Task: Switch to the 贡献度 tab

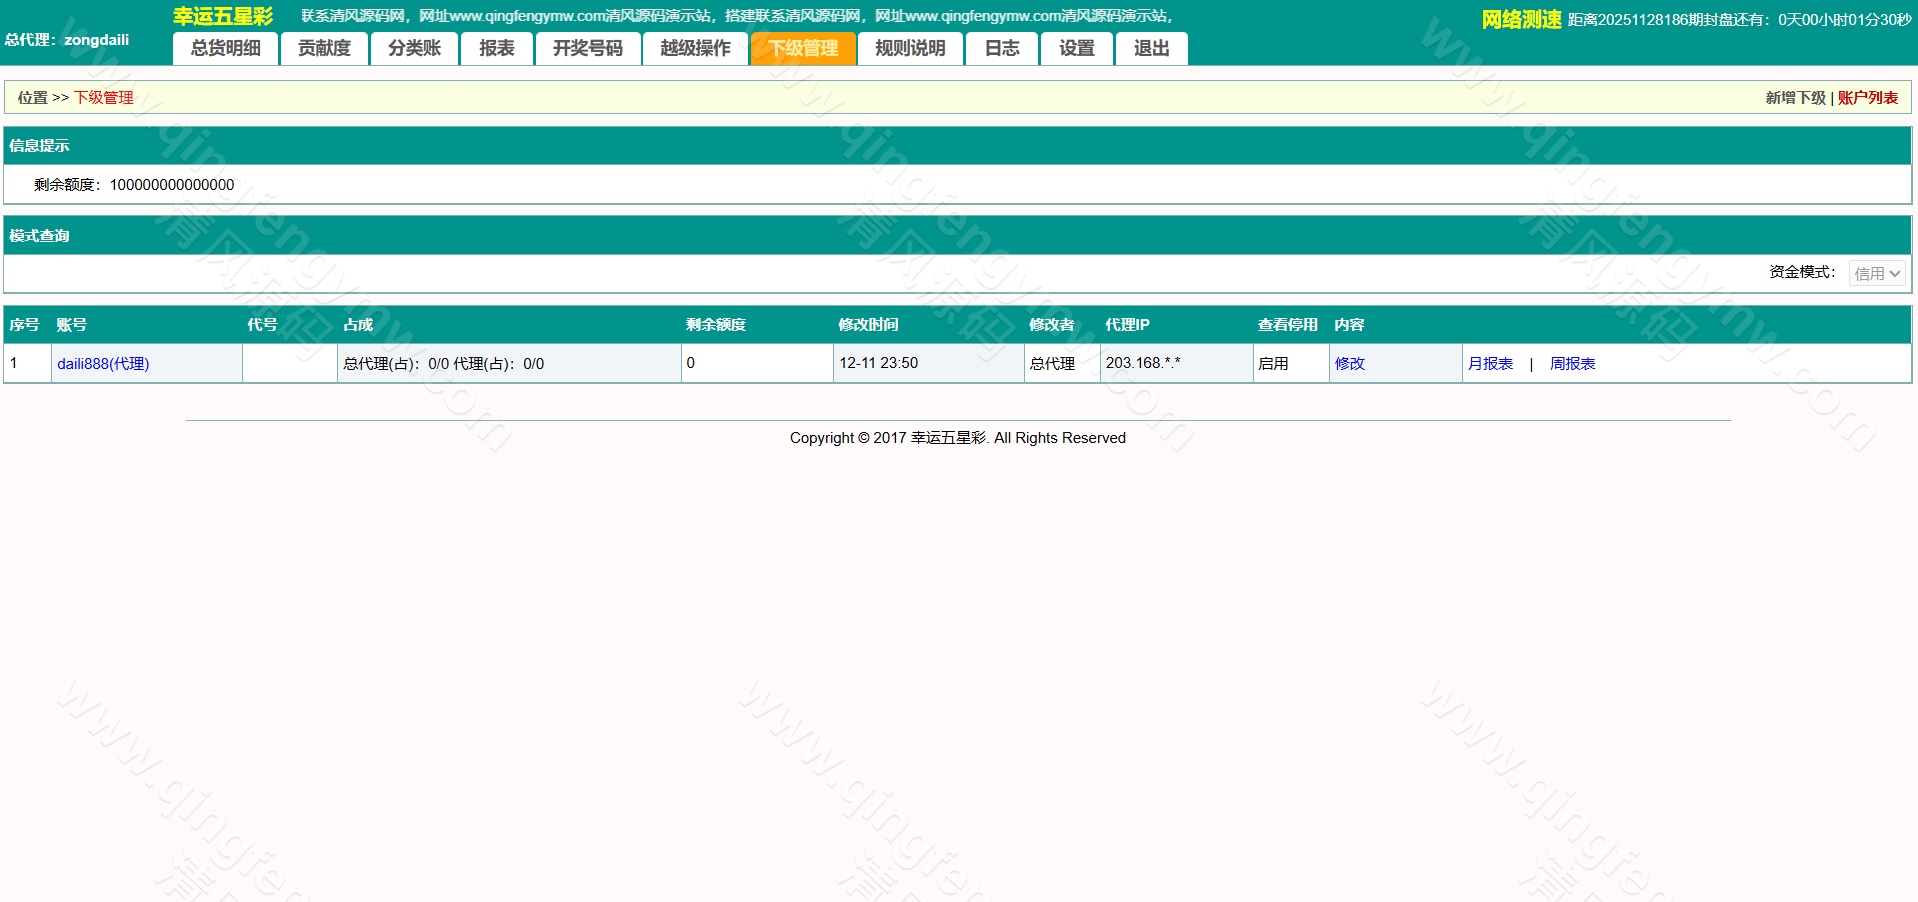Action: (x=324, y=47)
